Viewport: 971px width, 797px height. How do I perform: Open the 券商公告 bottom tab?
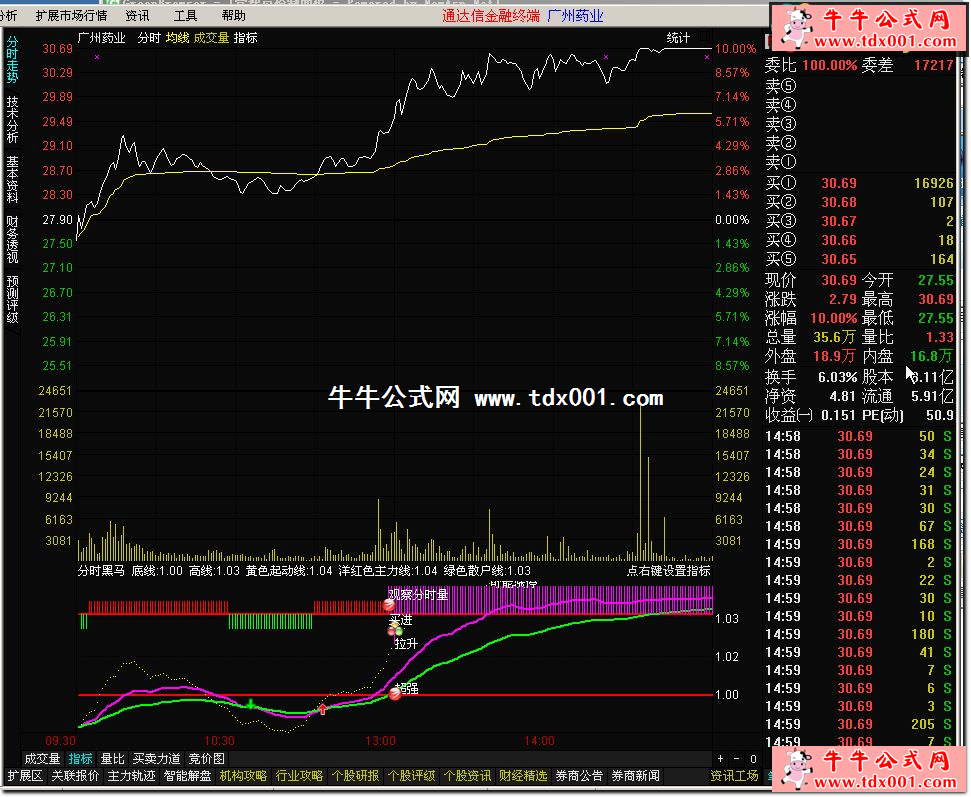point(579,777)
